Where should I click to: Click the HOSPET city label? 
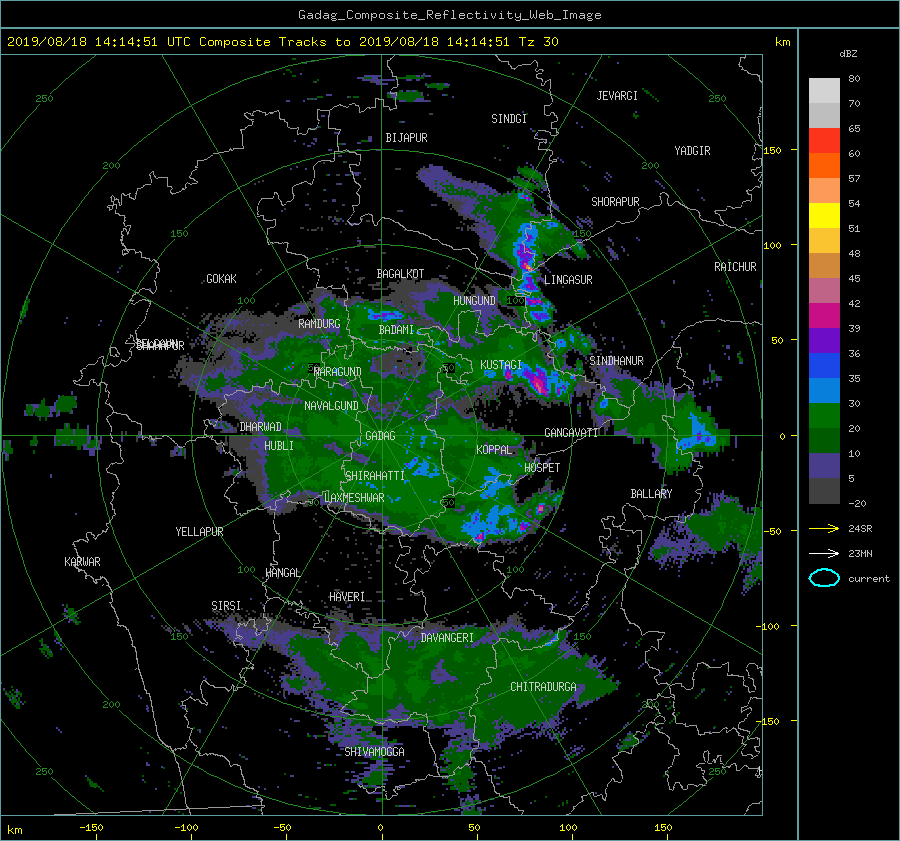tap(542, 468)
